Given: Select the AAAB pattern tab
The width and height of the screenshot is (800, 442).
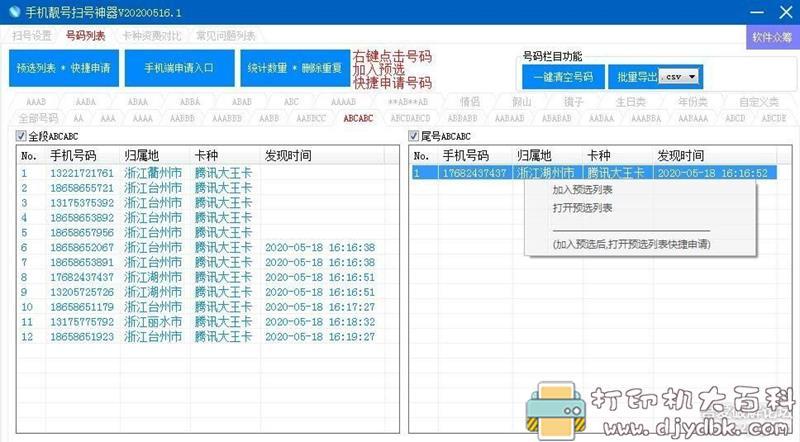Looking at the screenshot, I should tap(36, 102).
